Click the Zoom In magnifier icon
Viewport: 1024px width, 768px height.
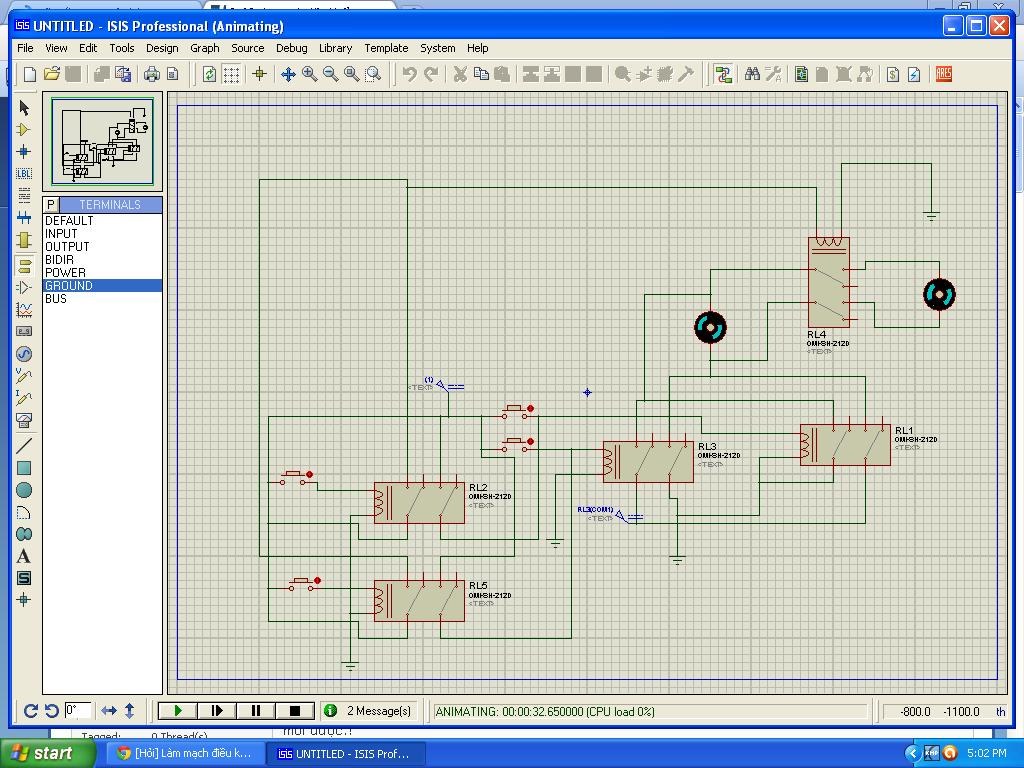pos(310,74)
